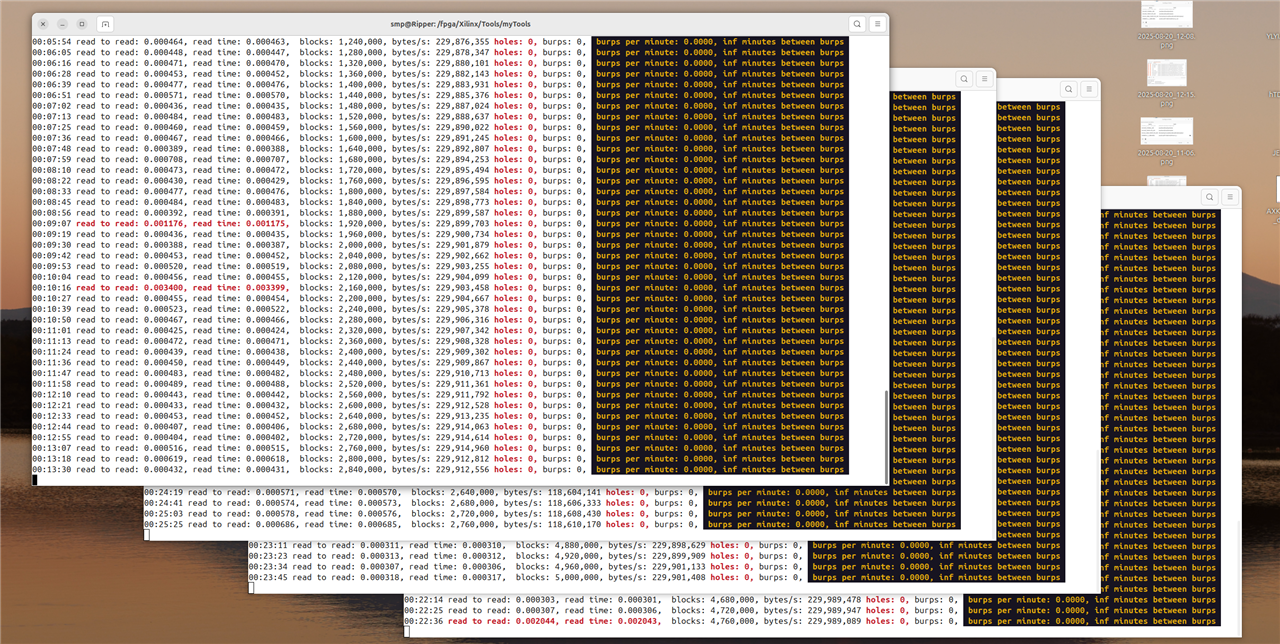
Task: Maximize the smp@Ripper terminal window
Action: tap(80, 23)
